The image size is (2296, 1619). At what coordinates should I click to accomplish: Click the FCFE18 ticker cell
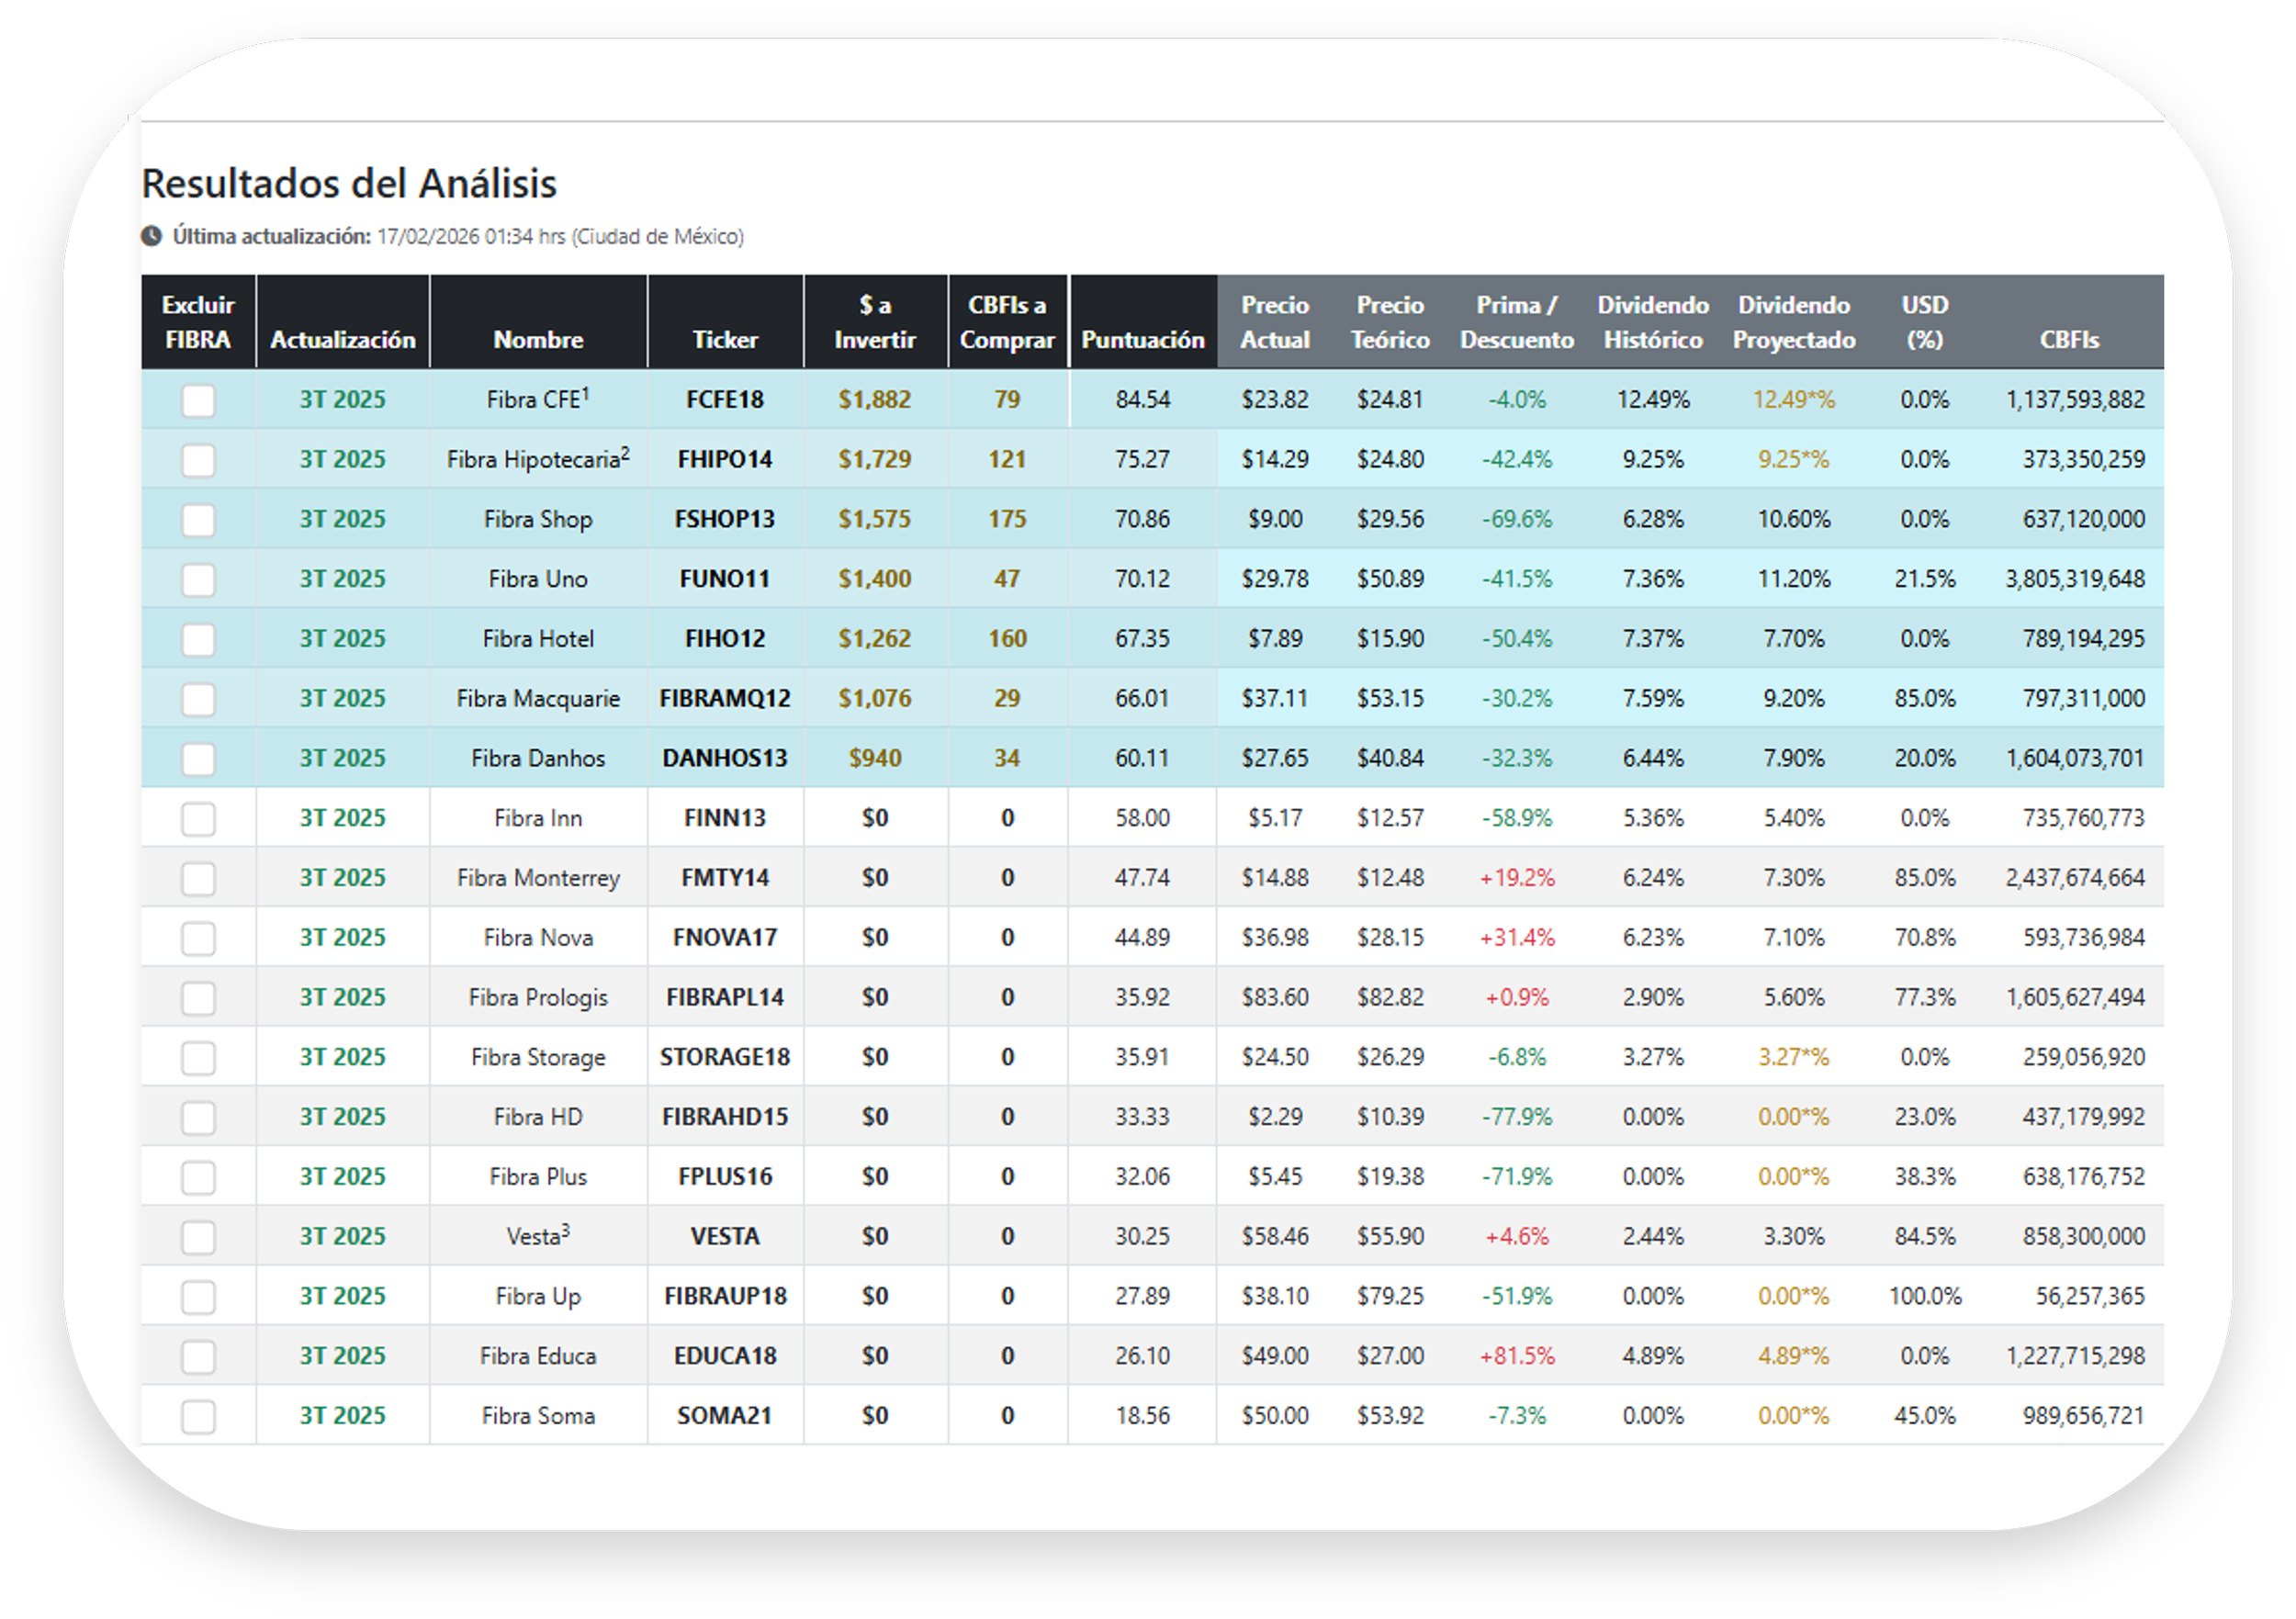pos(725,400)
